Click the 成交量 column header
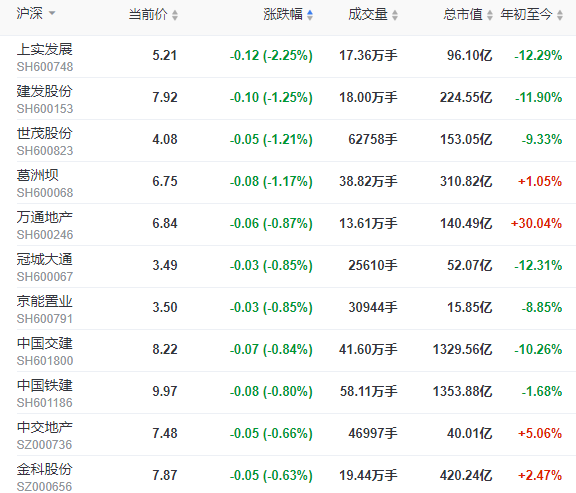 368,15
